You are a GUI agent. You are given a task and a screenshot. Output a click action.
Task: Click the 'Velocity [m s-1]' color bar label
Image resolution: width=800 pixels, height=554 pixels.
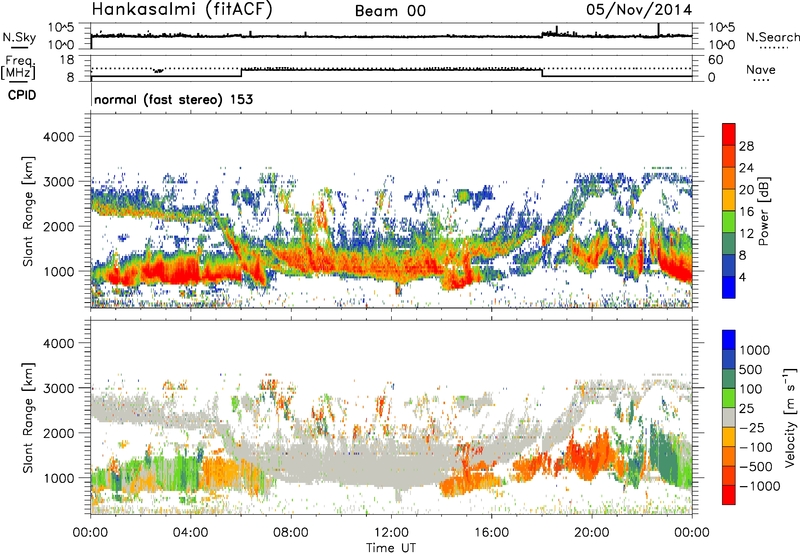tap(790, 417)
